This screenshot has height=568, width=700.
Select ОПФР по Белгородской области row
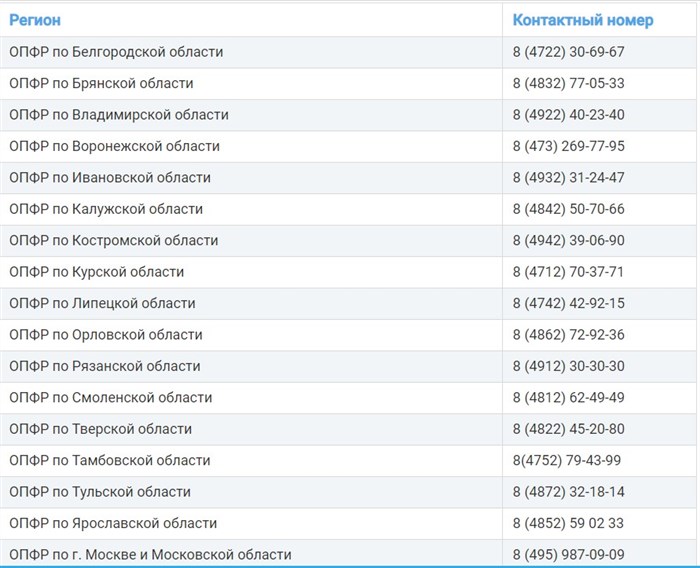[x=348, y=52]
